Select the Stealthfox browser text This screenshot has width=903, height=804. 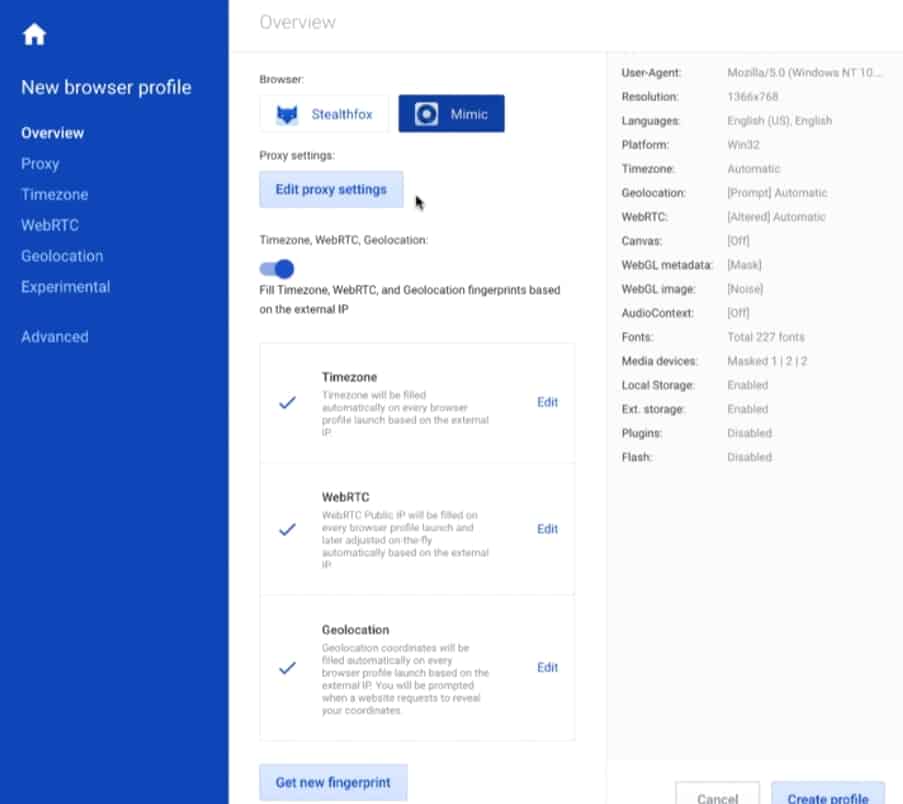(342, 114)
